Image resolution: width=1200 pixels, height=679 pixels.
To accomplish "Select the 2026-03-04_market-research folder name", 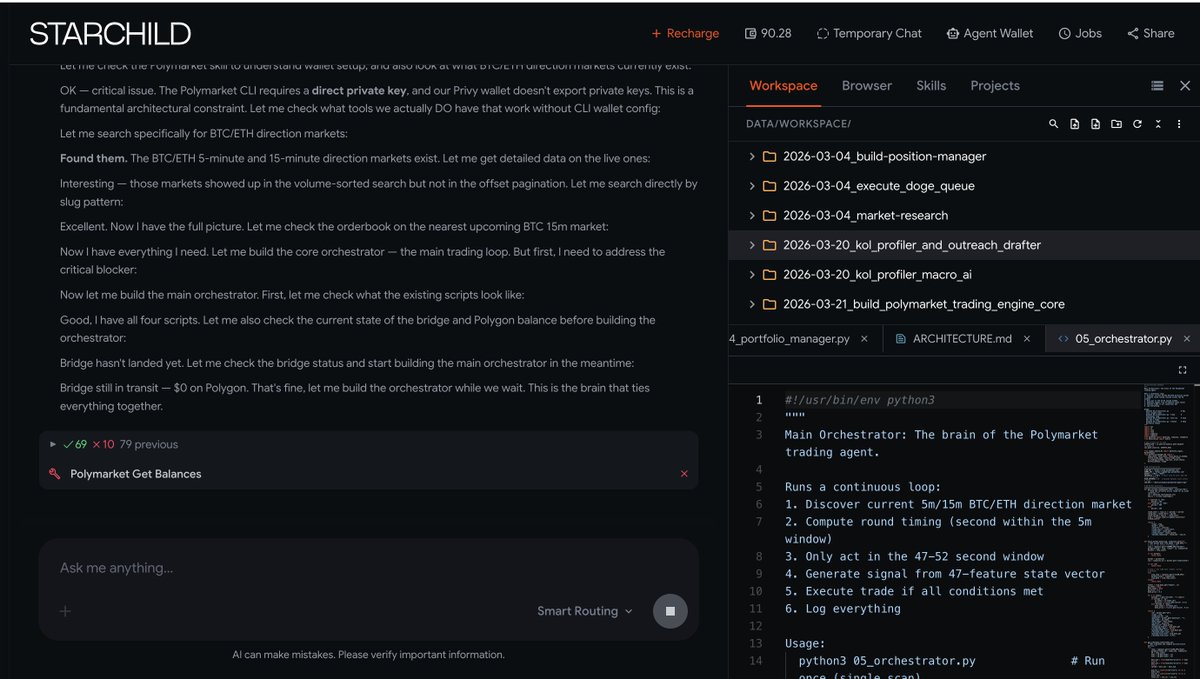I will click(x=865, y=215).
